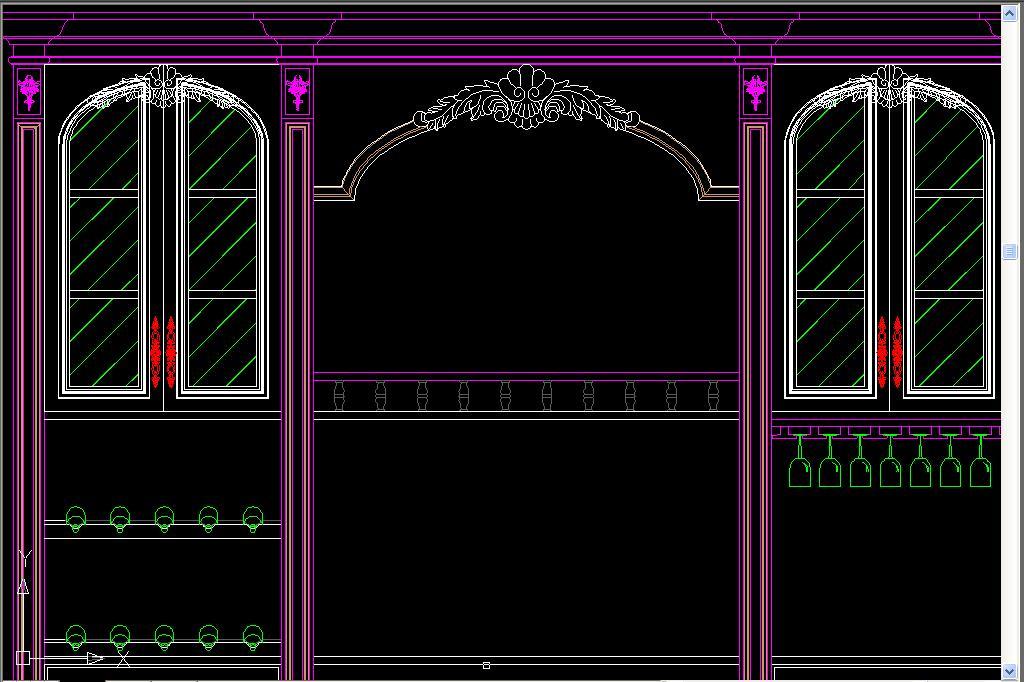Click the middle glass pane of the right cabinet's right door
The image size is (1024, 682).
coord(948,243)
